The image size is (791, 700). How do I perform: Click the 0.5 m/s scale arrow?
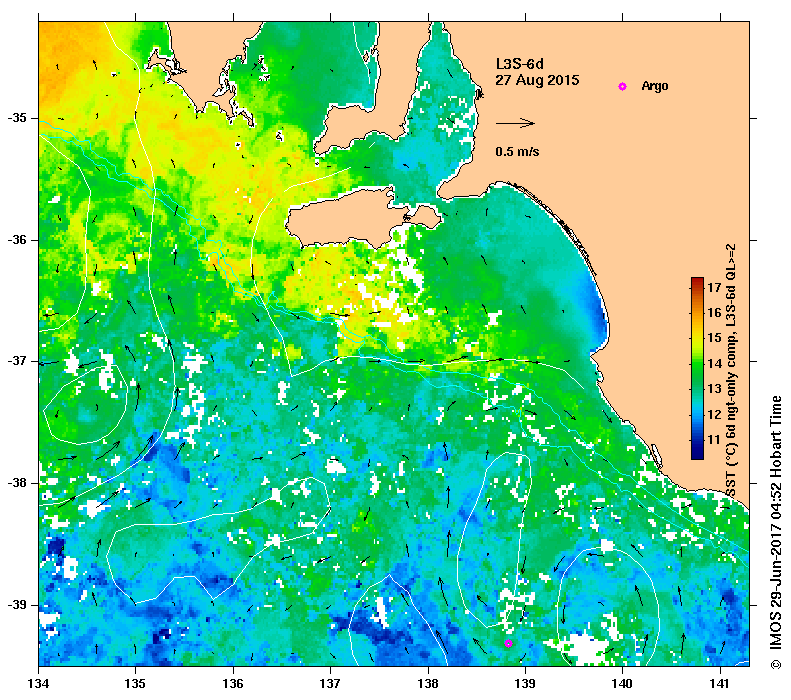tap(515, 123)
